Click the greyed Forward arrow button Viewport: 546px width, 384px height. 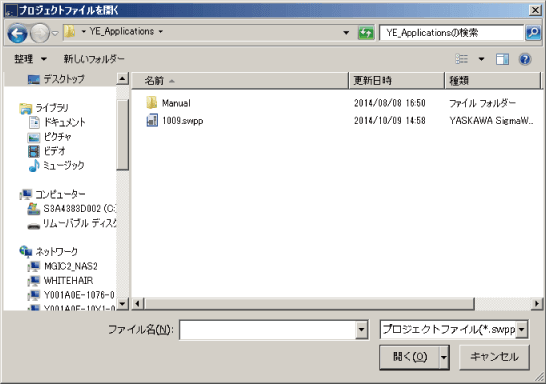(40, 33)
